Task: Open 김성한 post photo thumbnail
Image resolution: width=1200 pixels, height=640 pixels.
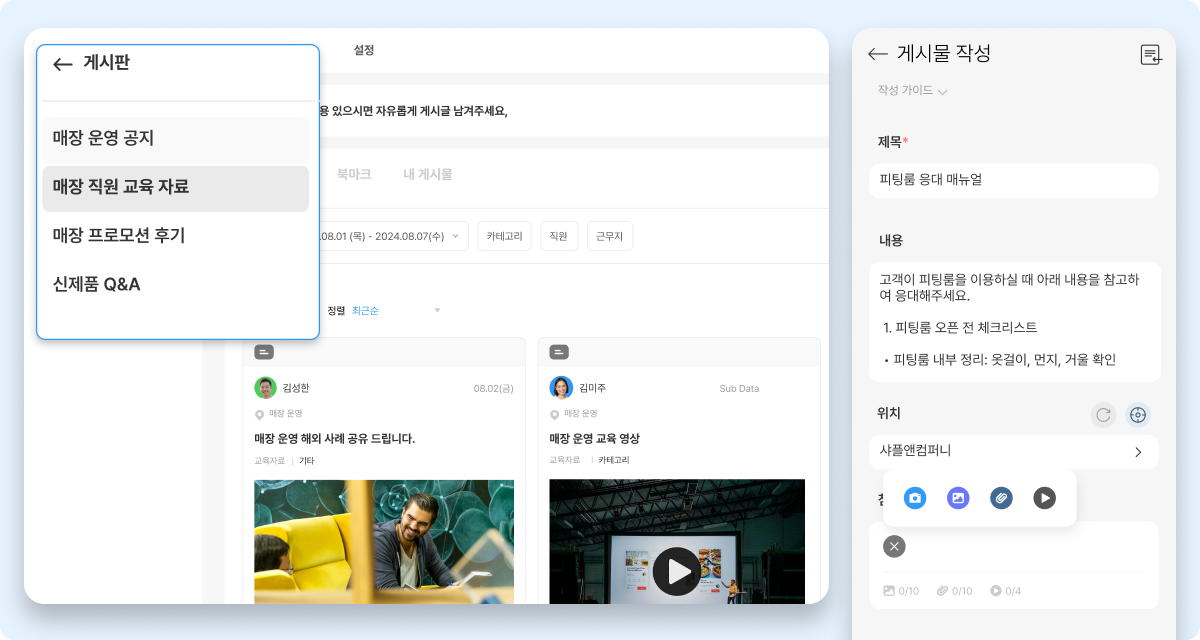Action: (384, 541)
